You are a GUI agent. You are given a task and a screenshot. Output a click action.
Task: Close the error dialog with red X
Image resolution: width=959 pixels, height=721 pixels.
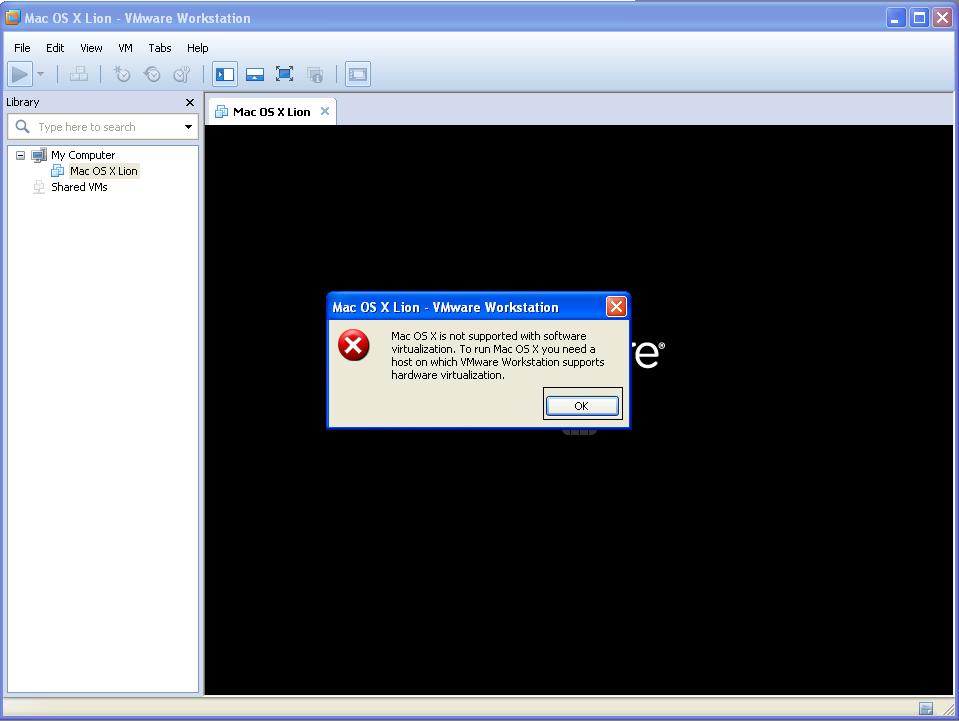(x=616, y=306)
